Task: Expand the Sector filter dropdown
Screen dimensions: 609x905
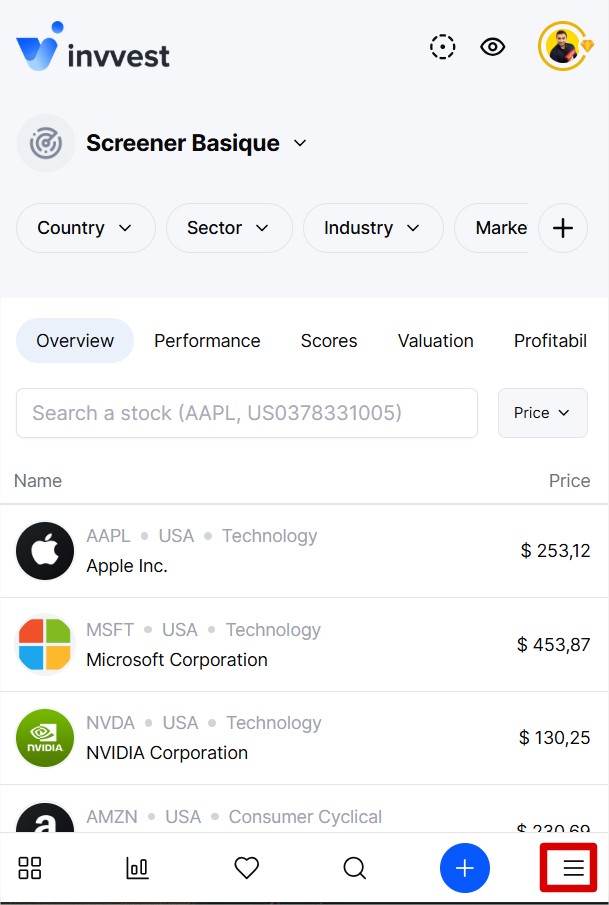Action: 229,228
